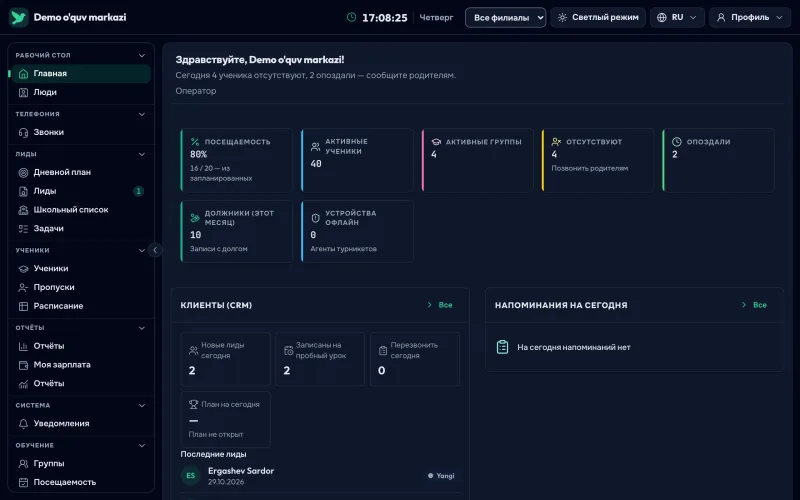The height and width of the screenshot is (500, 800).
Task: Click the calendar-check icon beside Посещаемость
Action: tap(23, 482)
